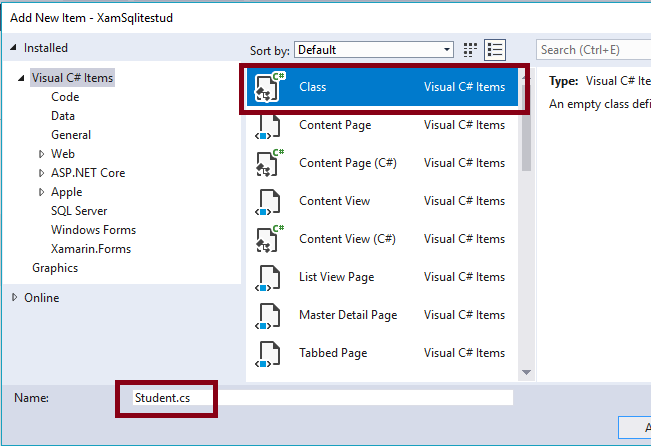Screen dimensions: 651x446
Task: Expand the Apple category node
Action: coord(41,192)
